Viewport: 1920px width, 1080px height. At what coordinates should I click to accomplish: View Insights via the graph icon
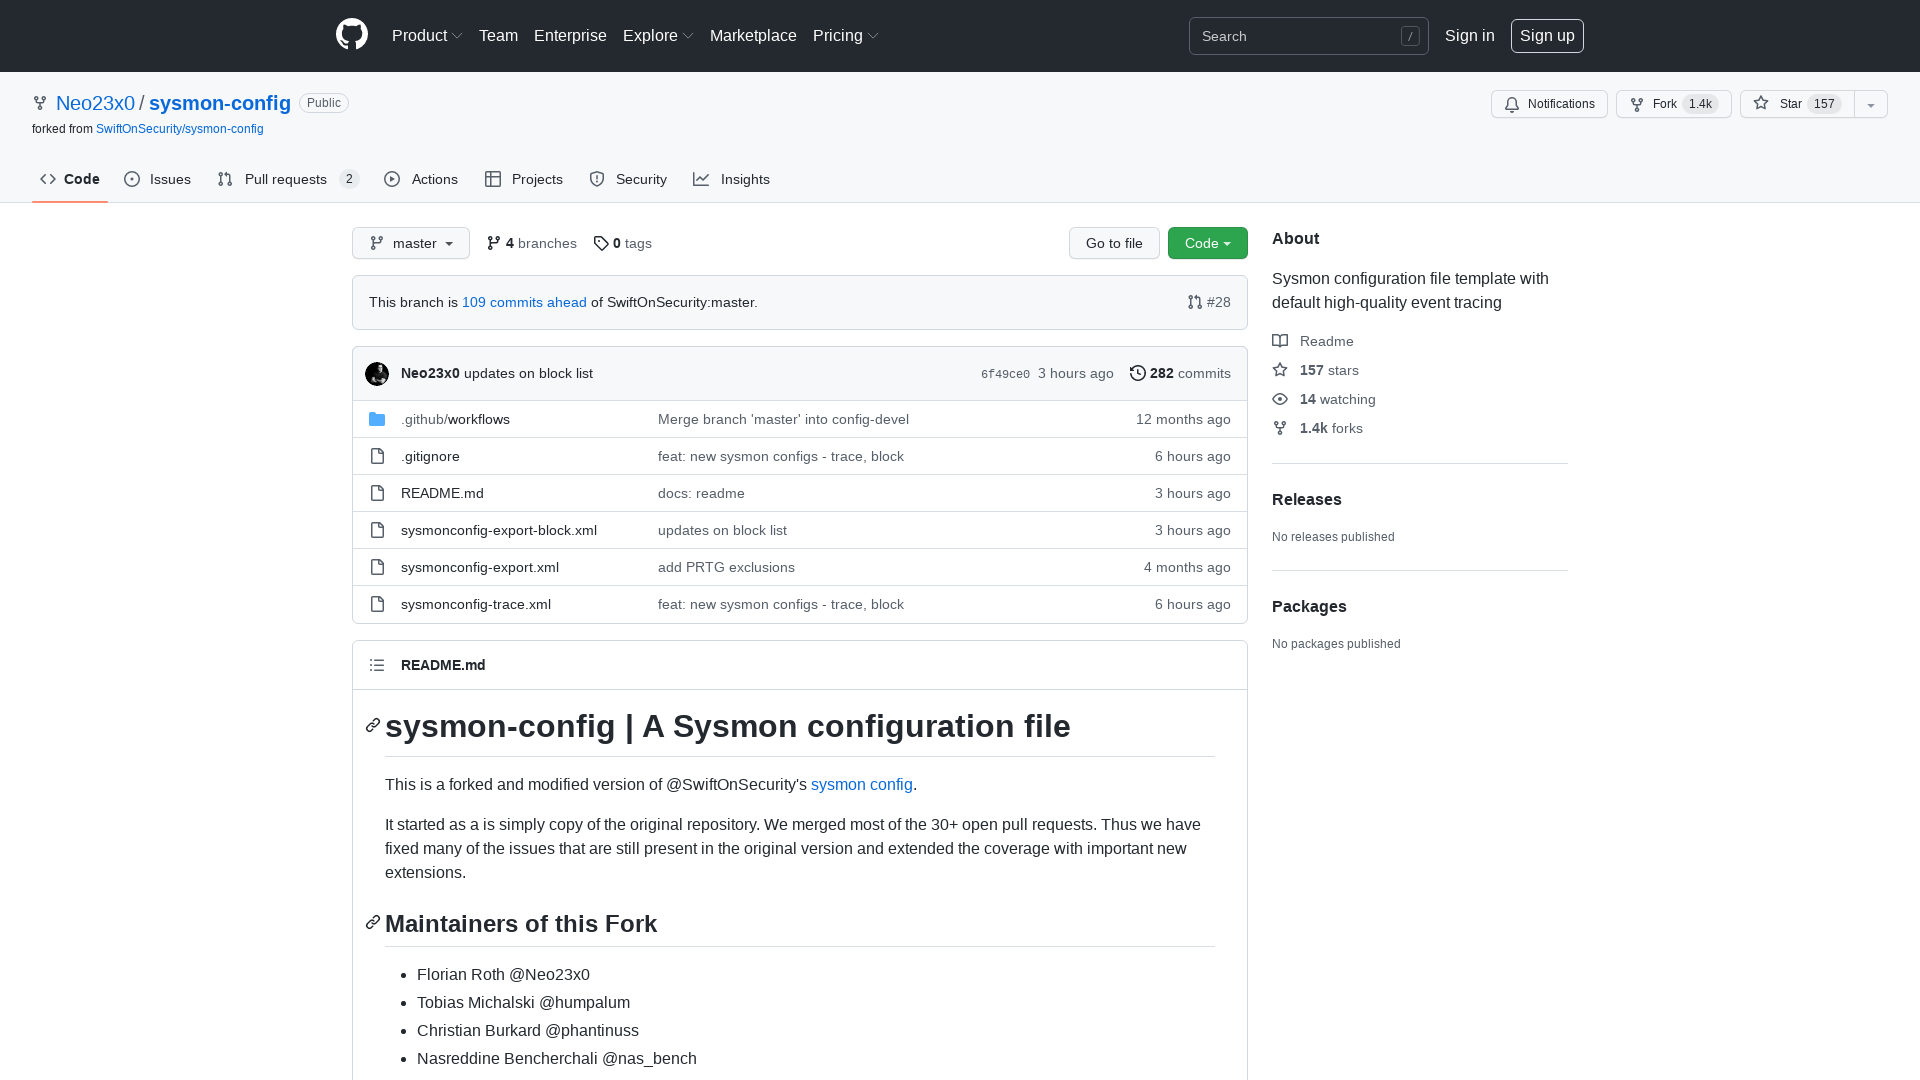[703, 179]
